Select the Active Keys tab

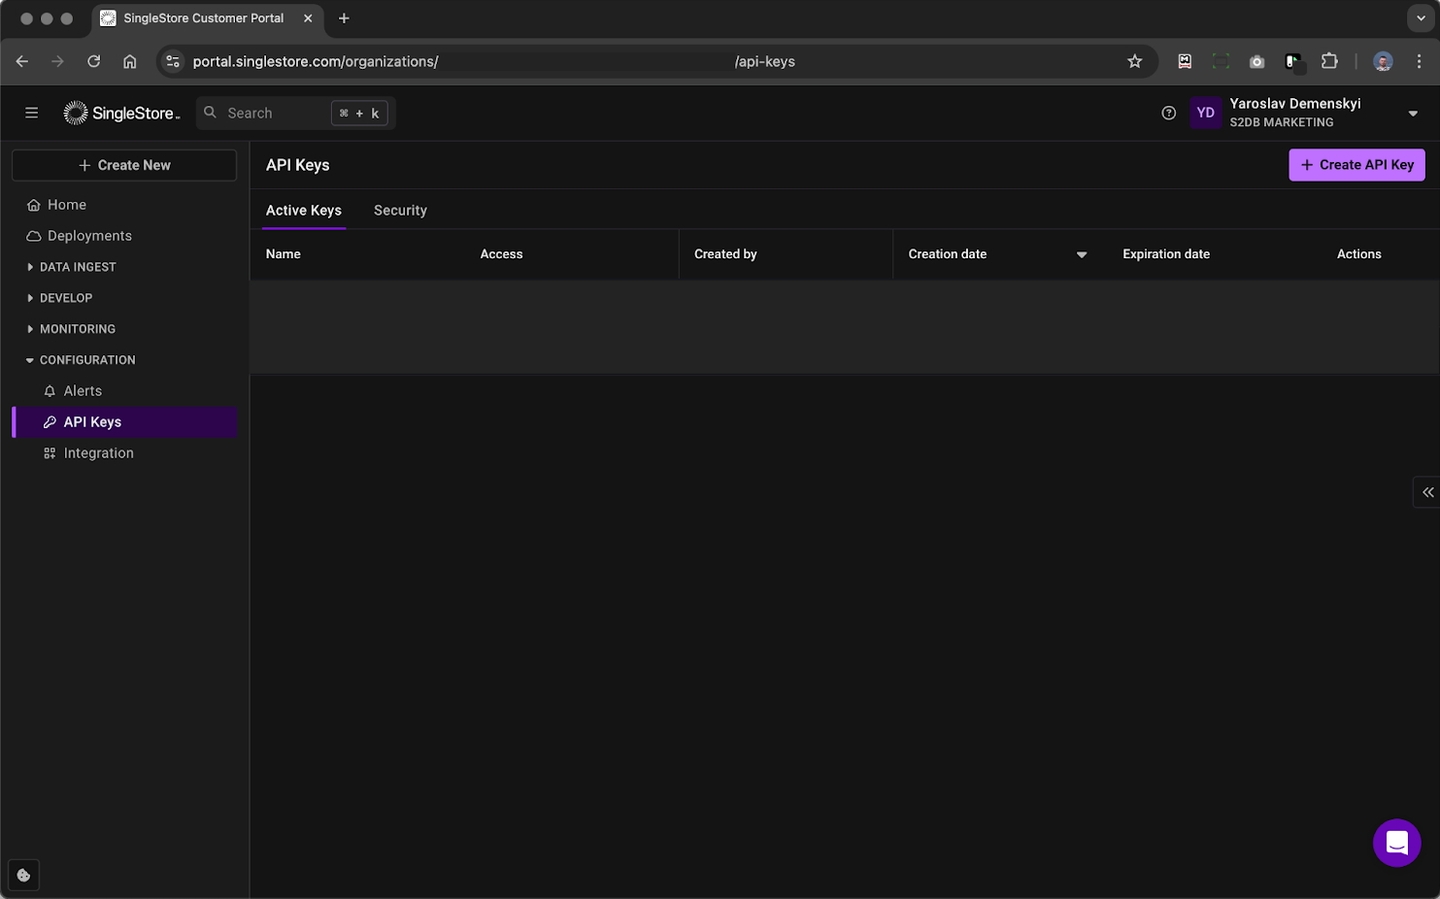[303, 210]
